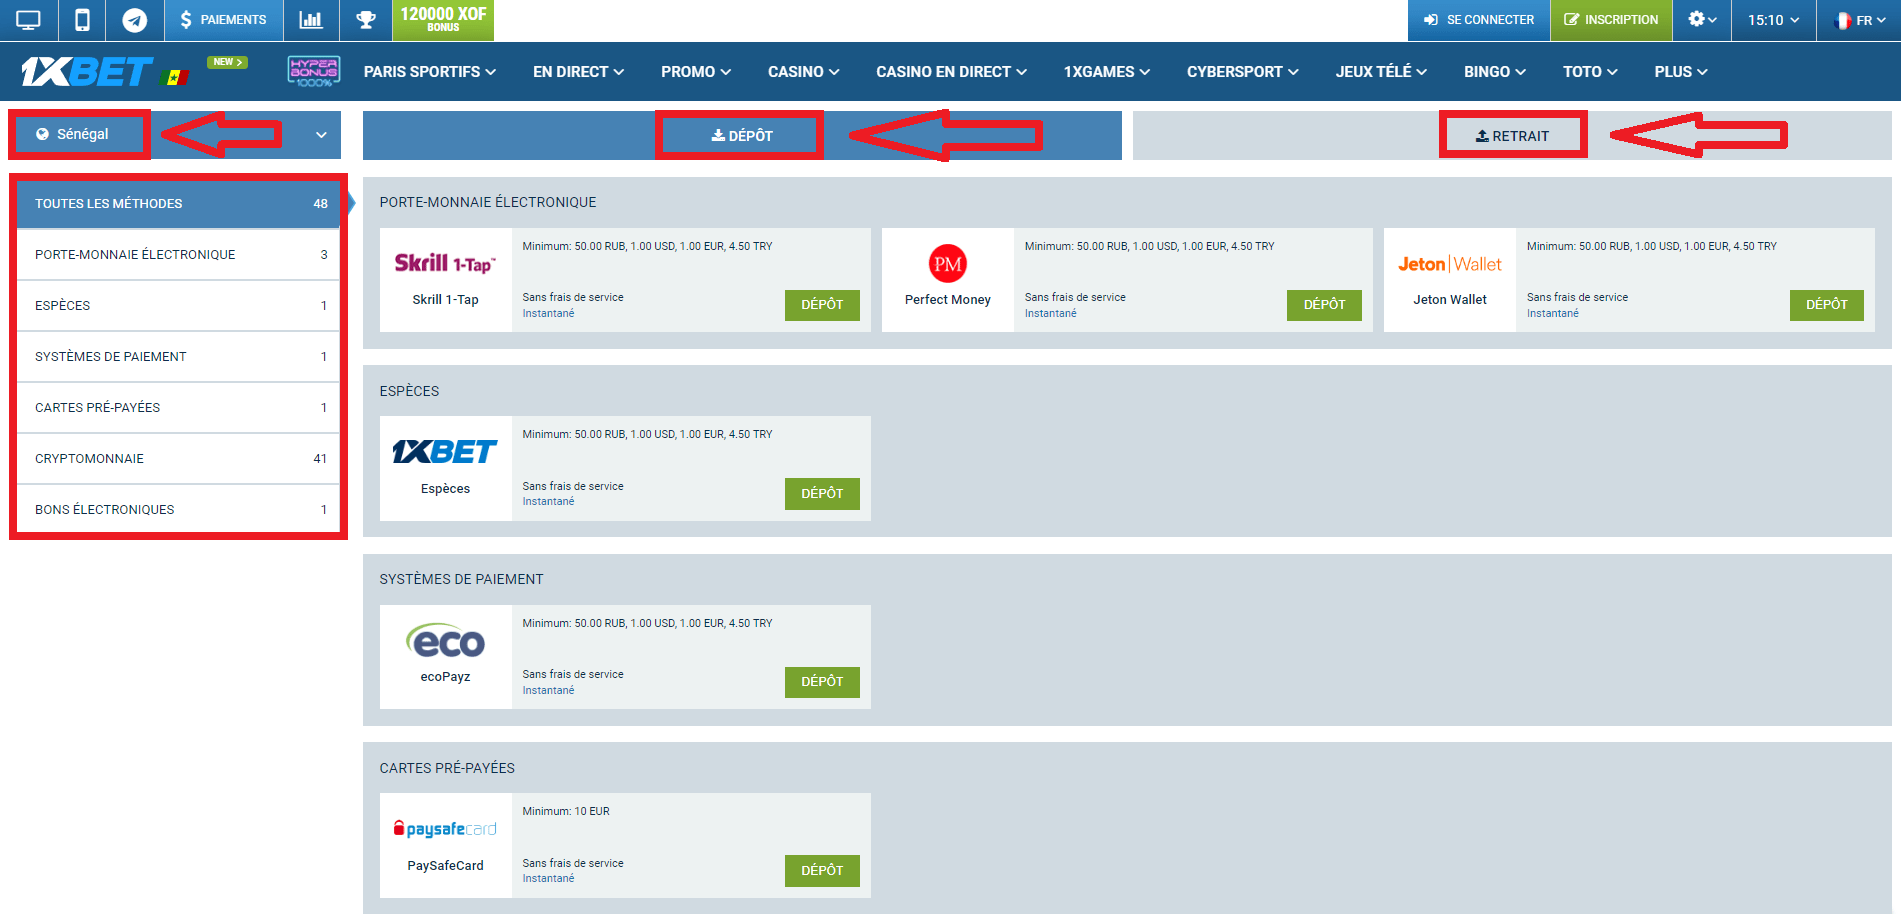
Task: Open the Cybersport menu
Action: pos(1242,72)
